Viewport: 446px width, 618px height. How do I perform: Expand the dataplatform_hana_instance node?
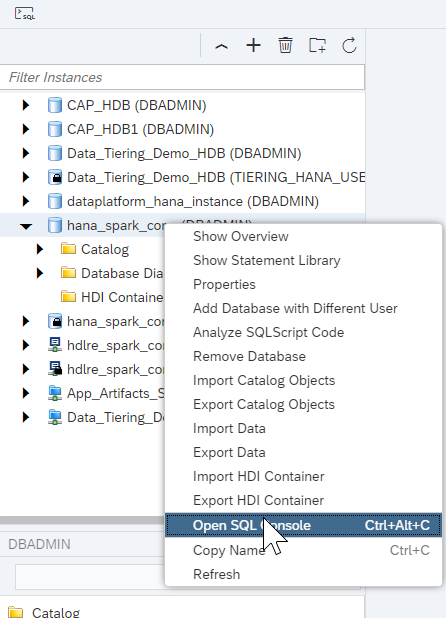26,201
